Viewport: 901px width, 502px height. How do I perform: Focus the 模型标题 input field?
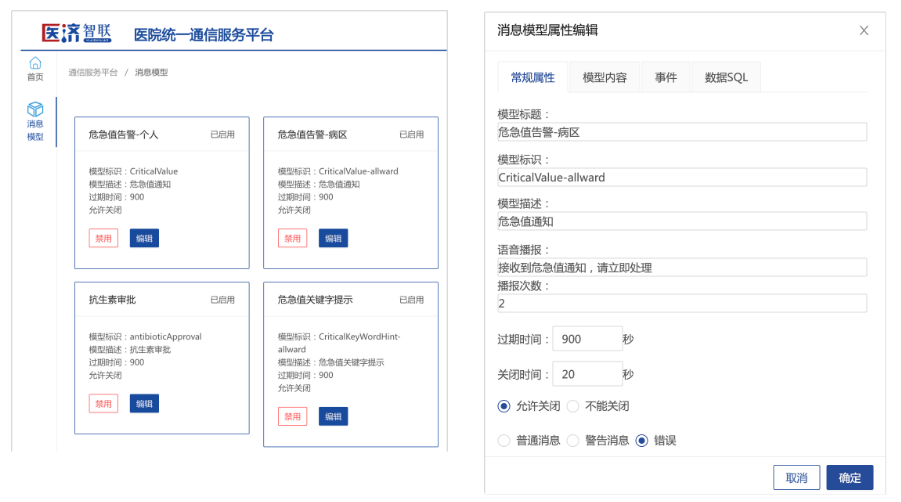coord(682,132)
